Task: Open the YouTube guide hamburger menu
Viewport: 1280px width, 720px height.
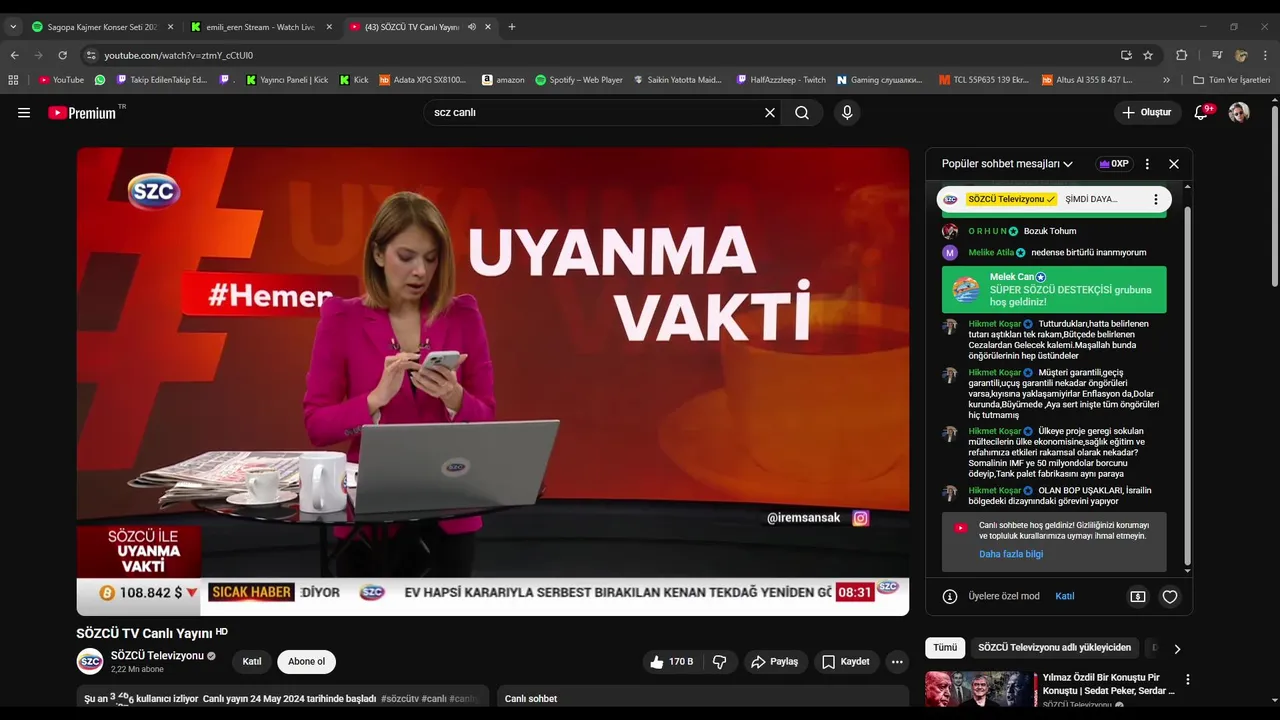Action: pyautogui.click(x=24, y=113)
